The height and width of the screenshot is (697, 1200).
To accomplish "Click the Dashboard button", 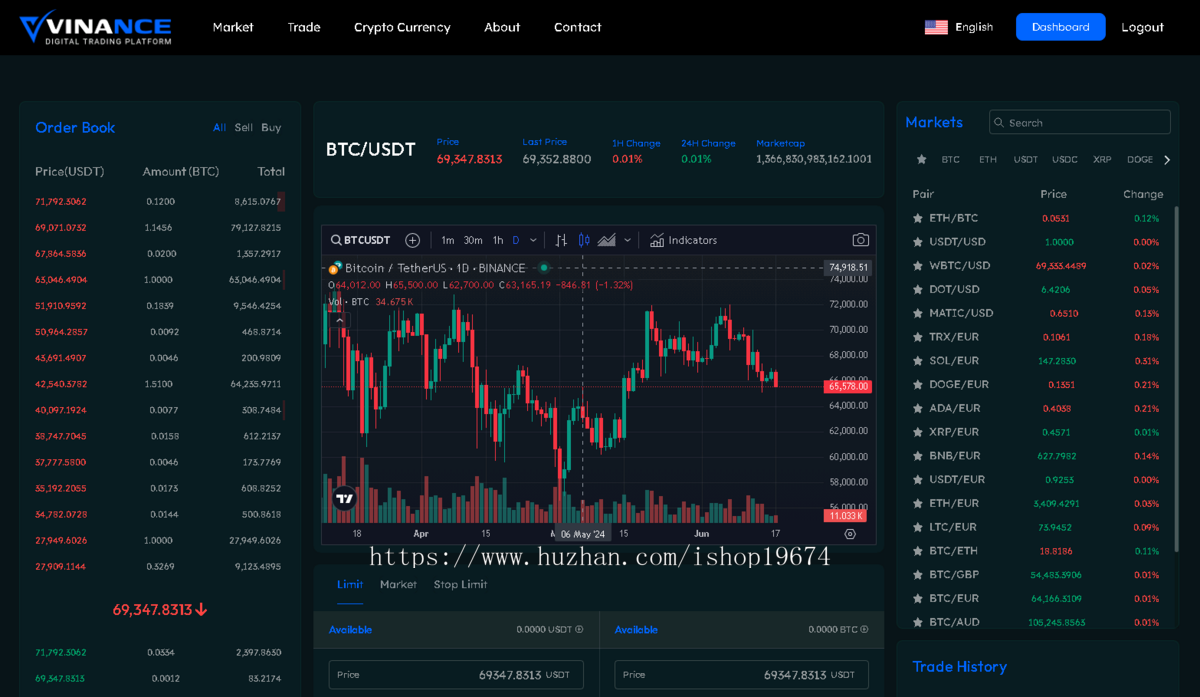I will (x=1061, y=27).
